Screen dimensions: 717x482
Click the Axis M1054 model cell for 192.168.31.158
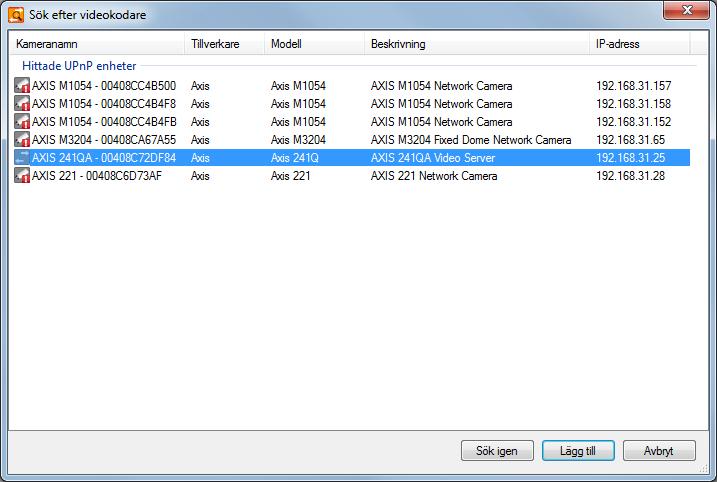(298, 103)
